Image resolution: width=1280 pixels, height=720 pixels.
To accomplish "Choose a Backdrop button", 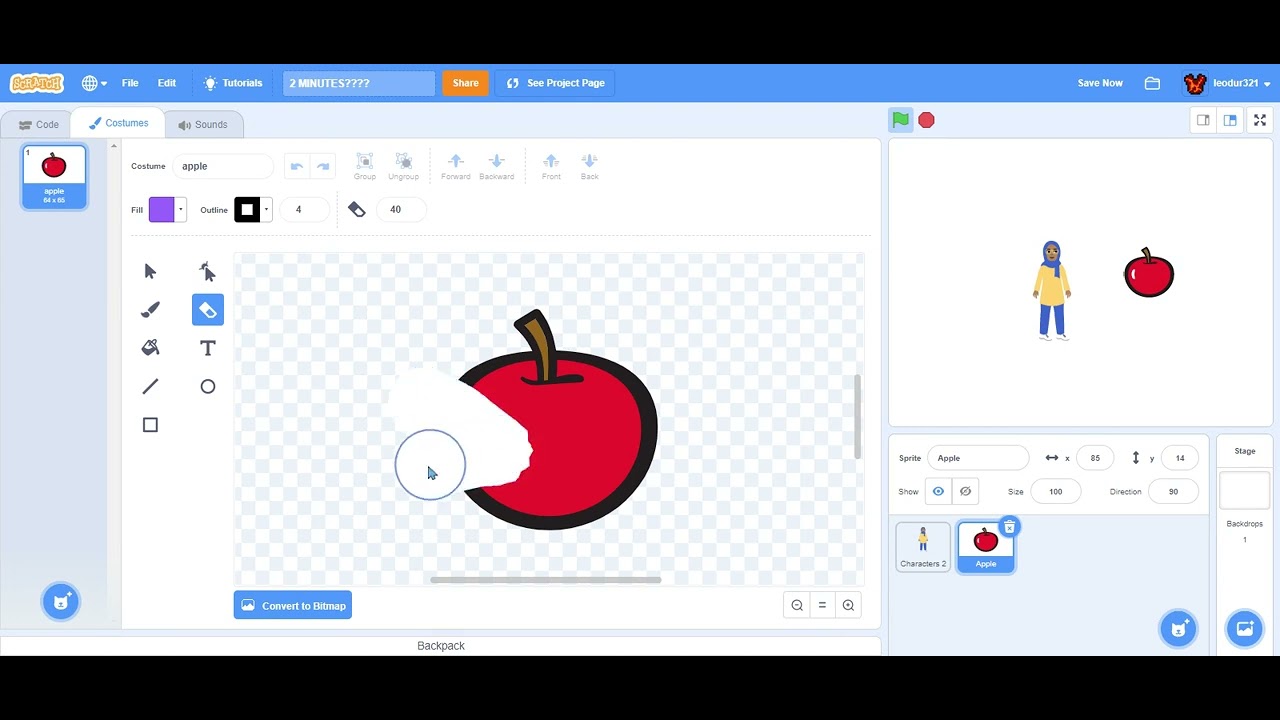I will point(1245,628).
